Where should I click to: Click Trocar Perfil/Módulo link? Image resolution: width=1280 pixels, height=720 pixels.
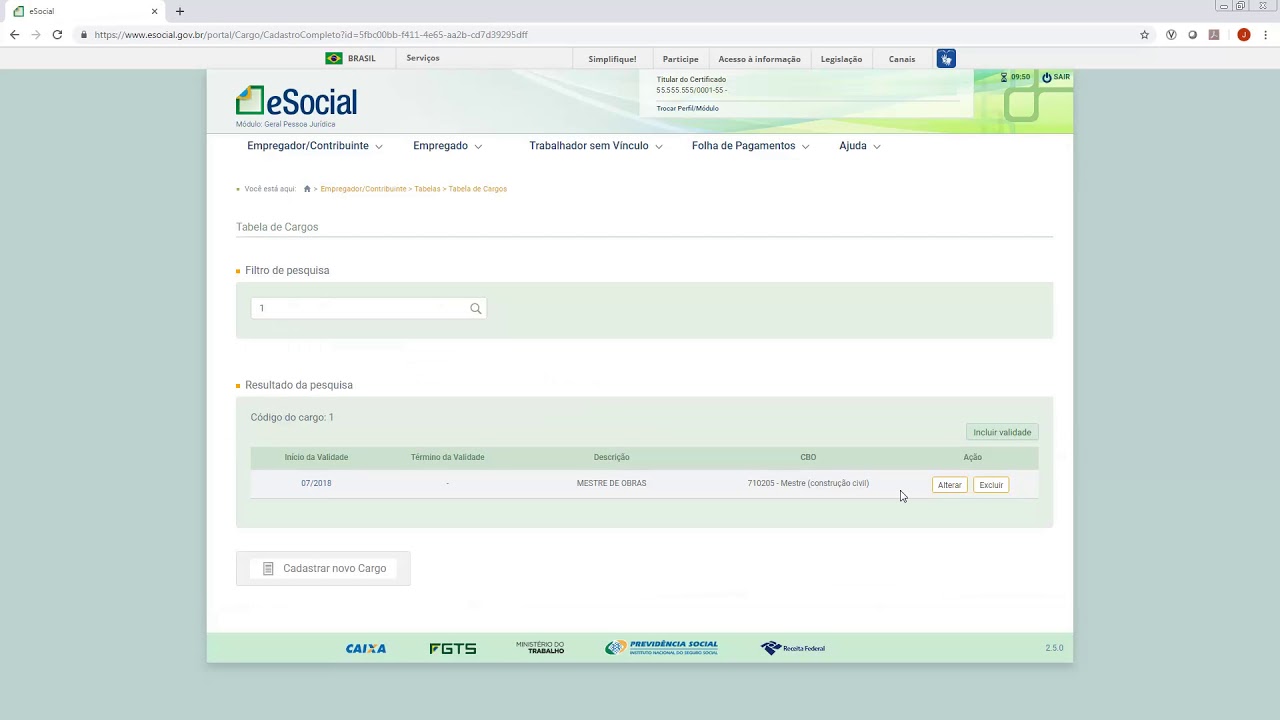687,108
